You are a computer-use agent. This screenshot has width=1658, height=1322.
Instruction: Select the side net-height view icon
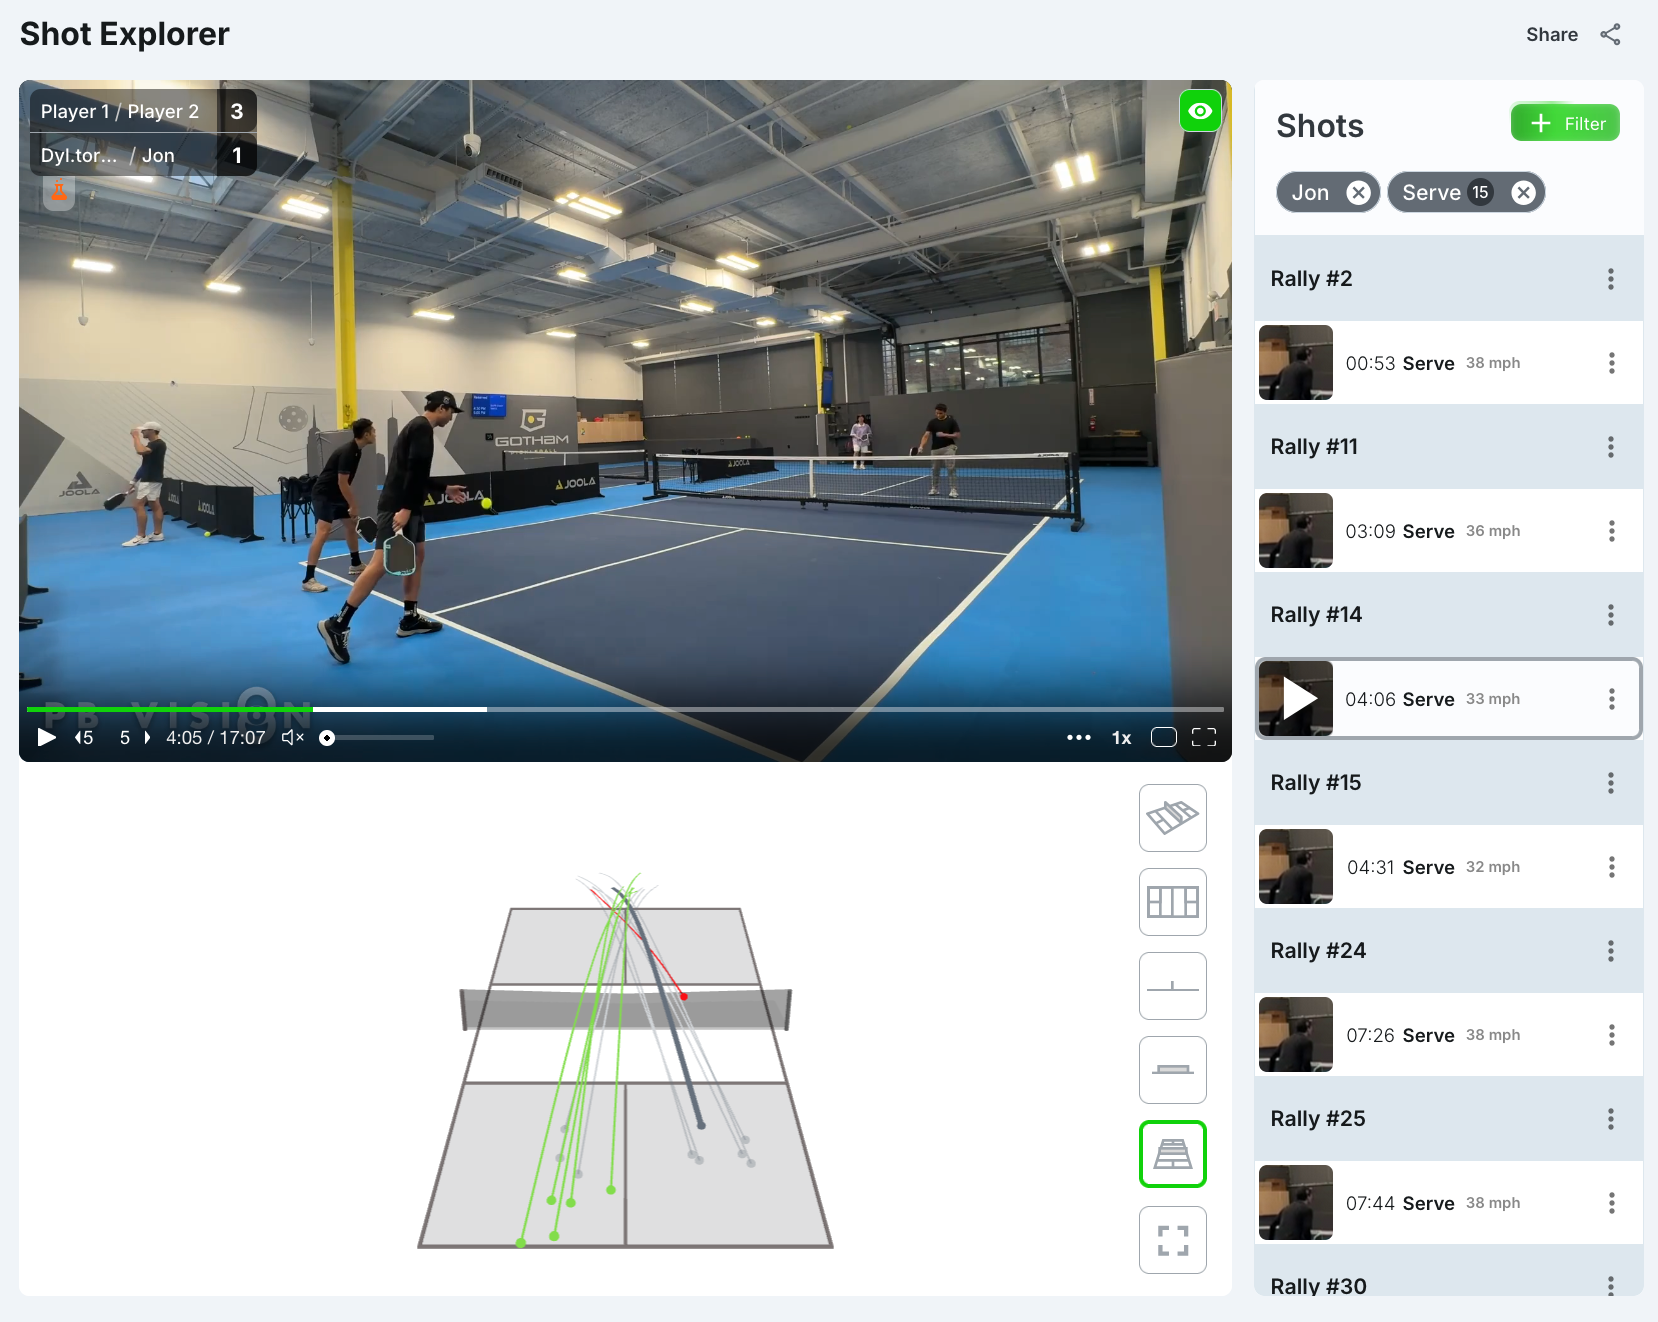[1172, 986]
